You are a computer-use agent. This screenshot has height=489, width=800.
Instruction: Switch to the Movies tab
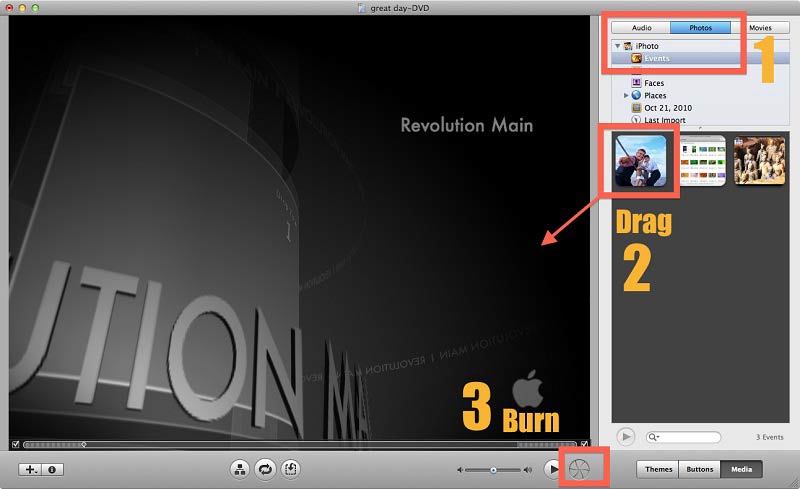[x=760, y=28]
